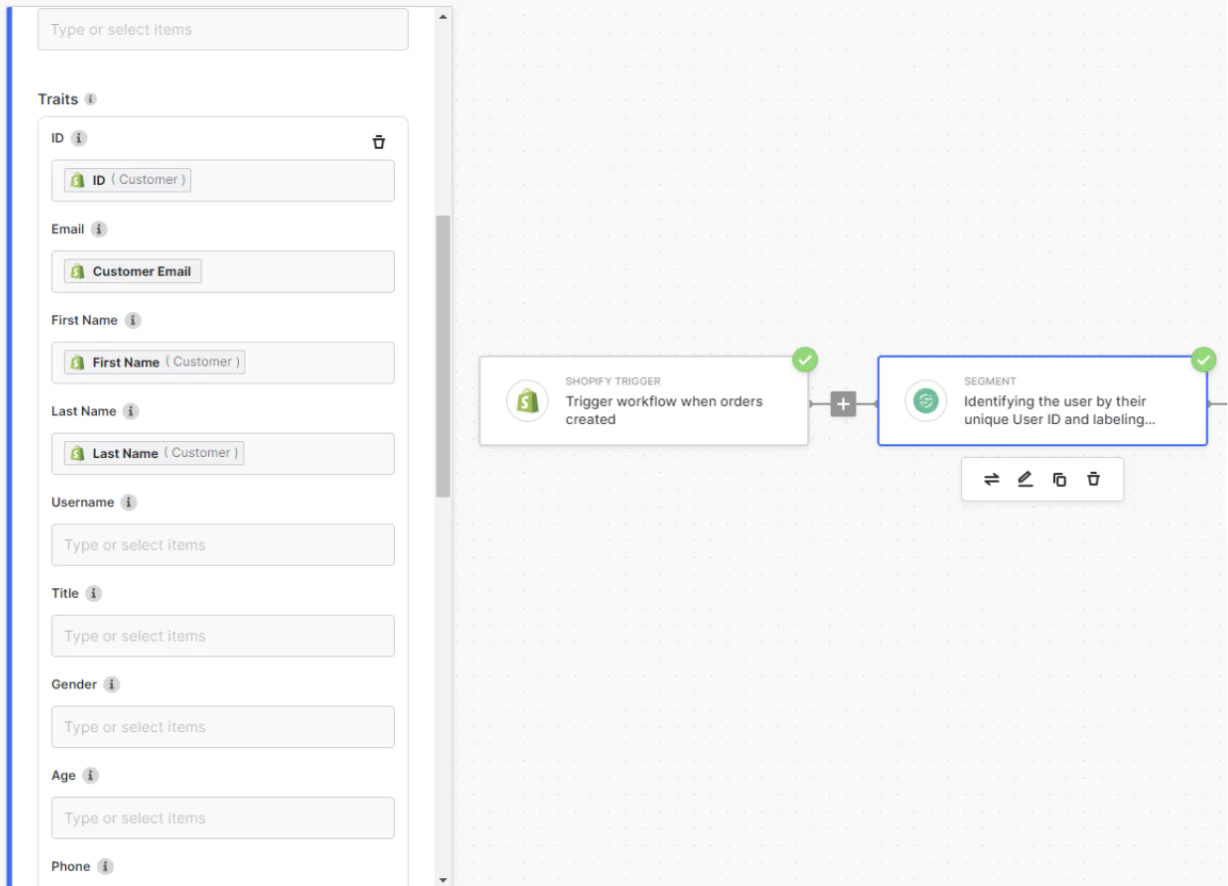
Task: Click the scroll down arrow of panel scrollbar
Action: [443, 879]
